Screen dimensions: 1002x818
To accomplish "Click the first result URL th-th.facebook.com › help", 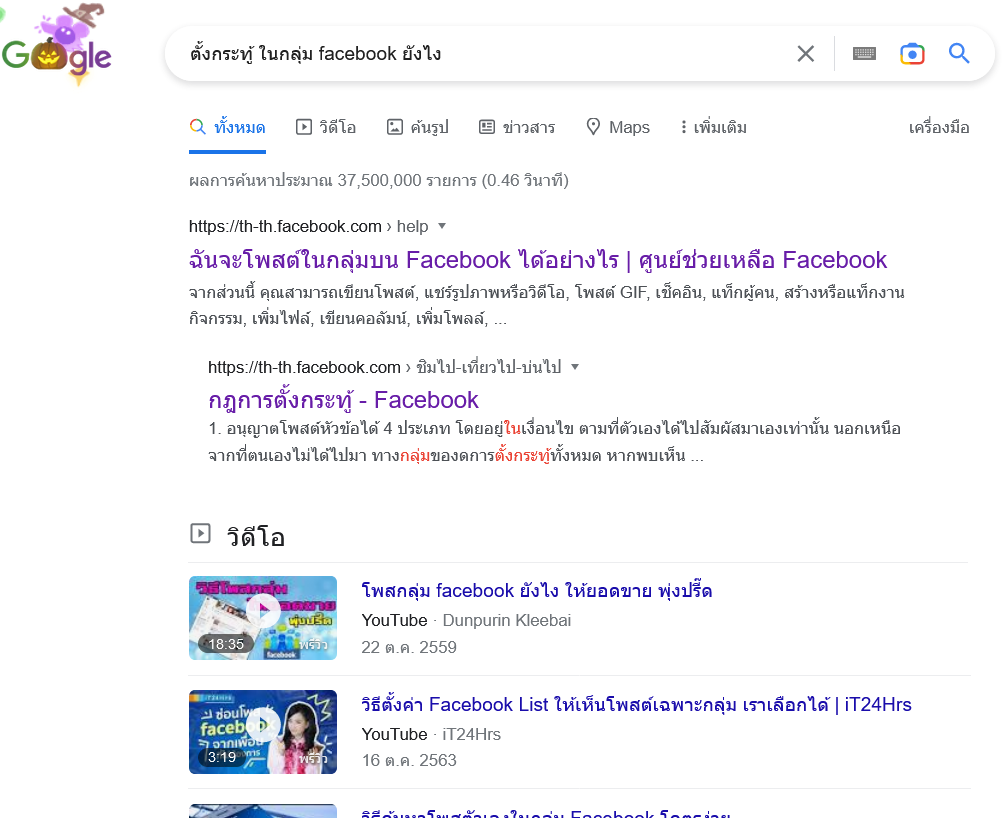I will (x=308, y=226).
